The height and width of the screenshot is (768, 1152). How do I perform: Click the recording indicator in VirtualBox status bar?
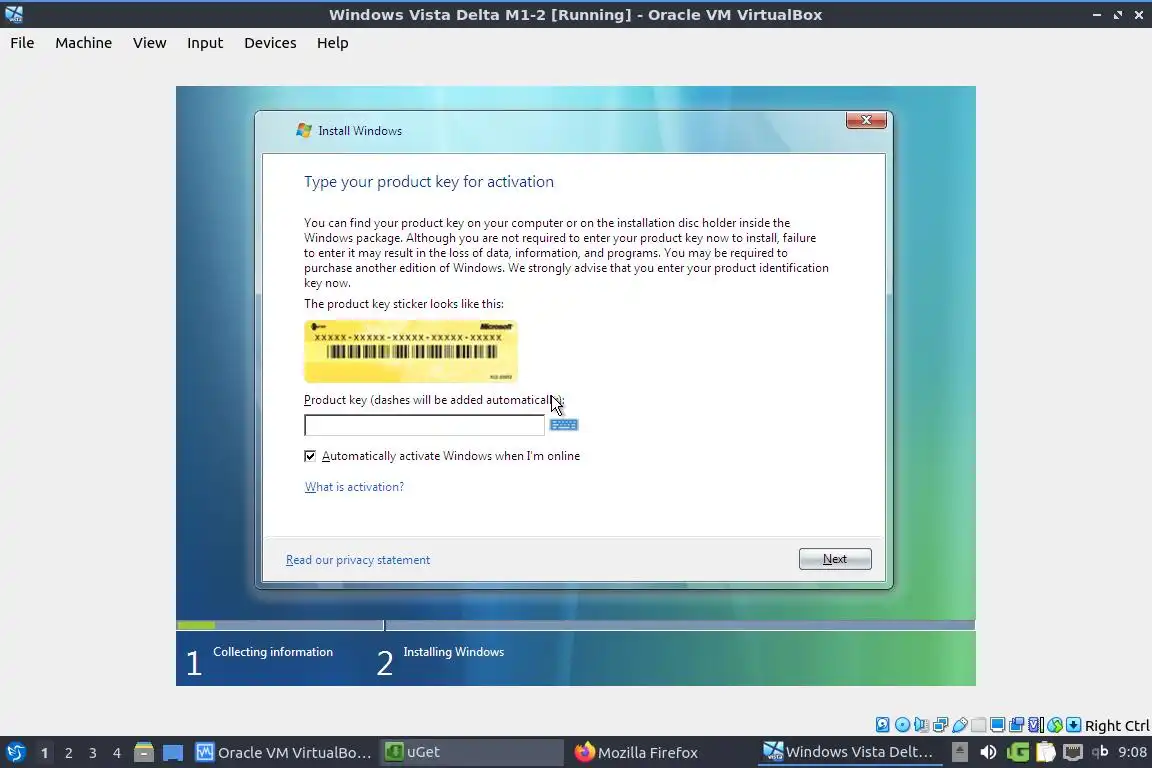(1017, 725)
